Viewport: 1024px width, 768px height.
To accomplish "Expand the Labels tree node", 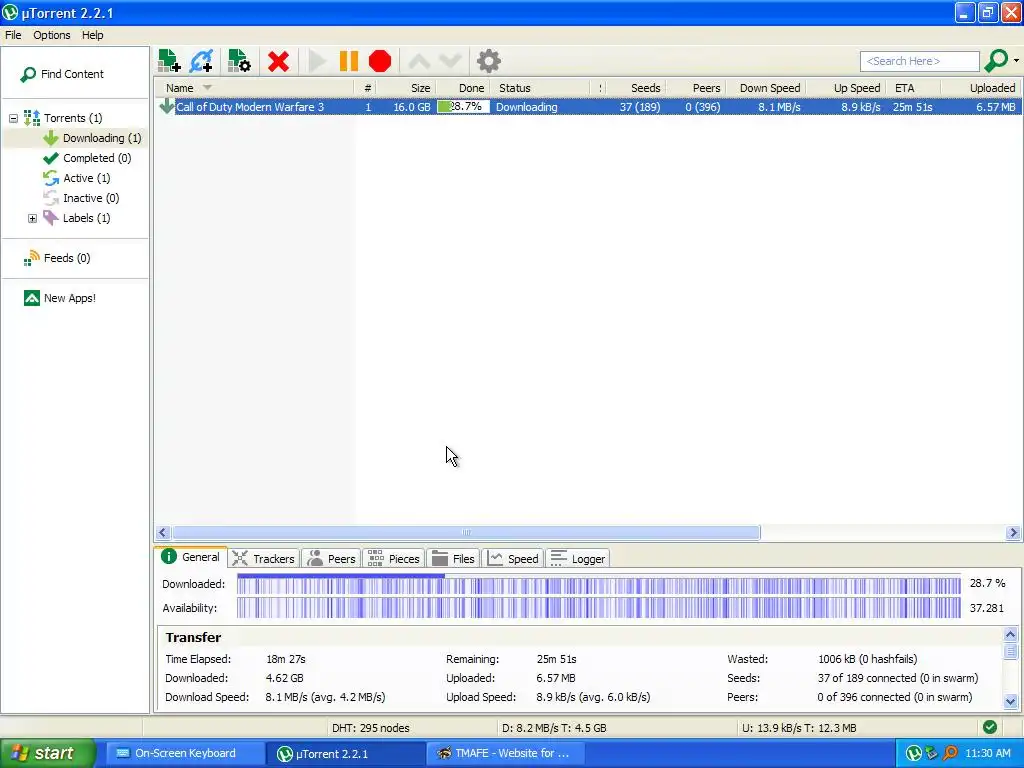I will click(32, 218).
